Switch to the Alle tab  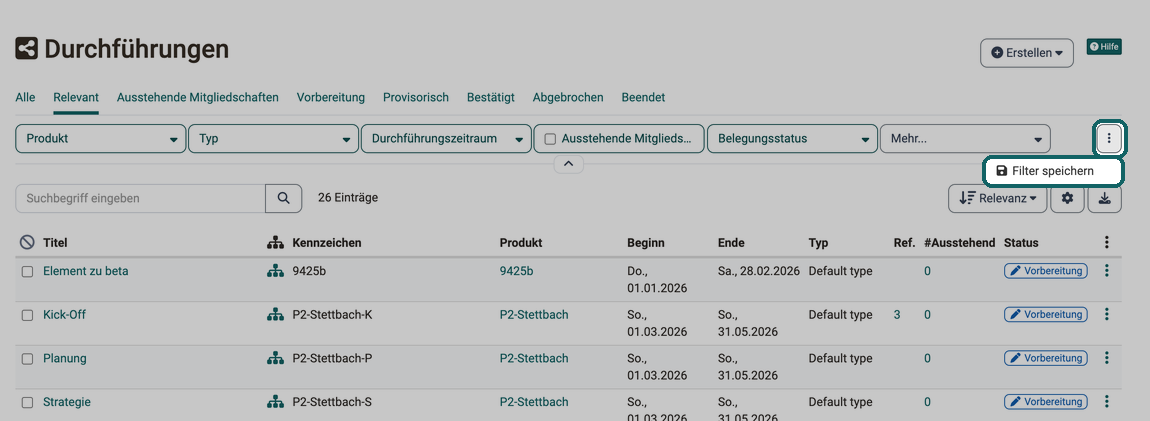click(25, 97)
